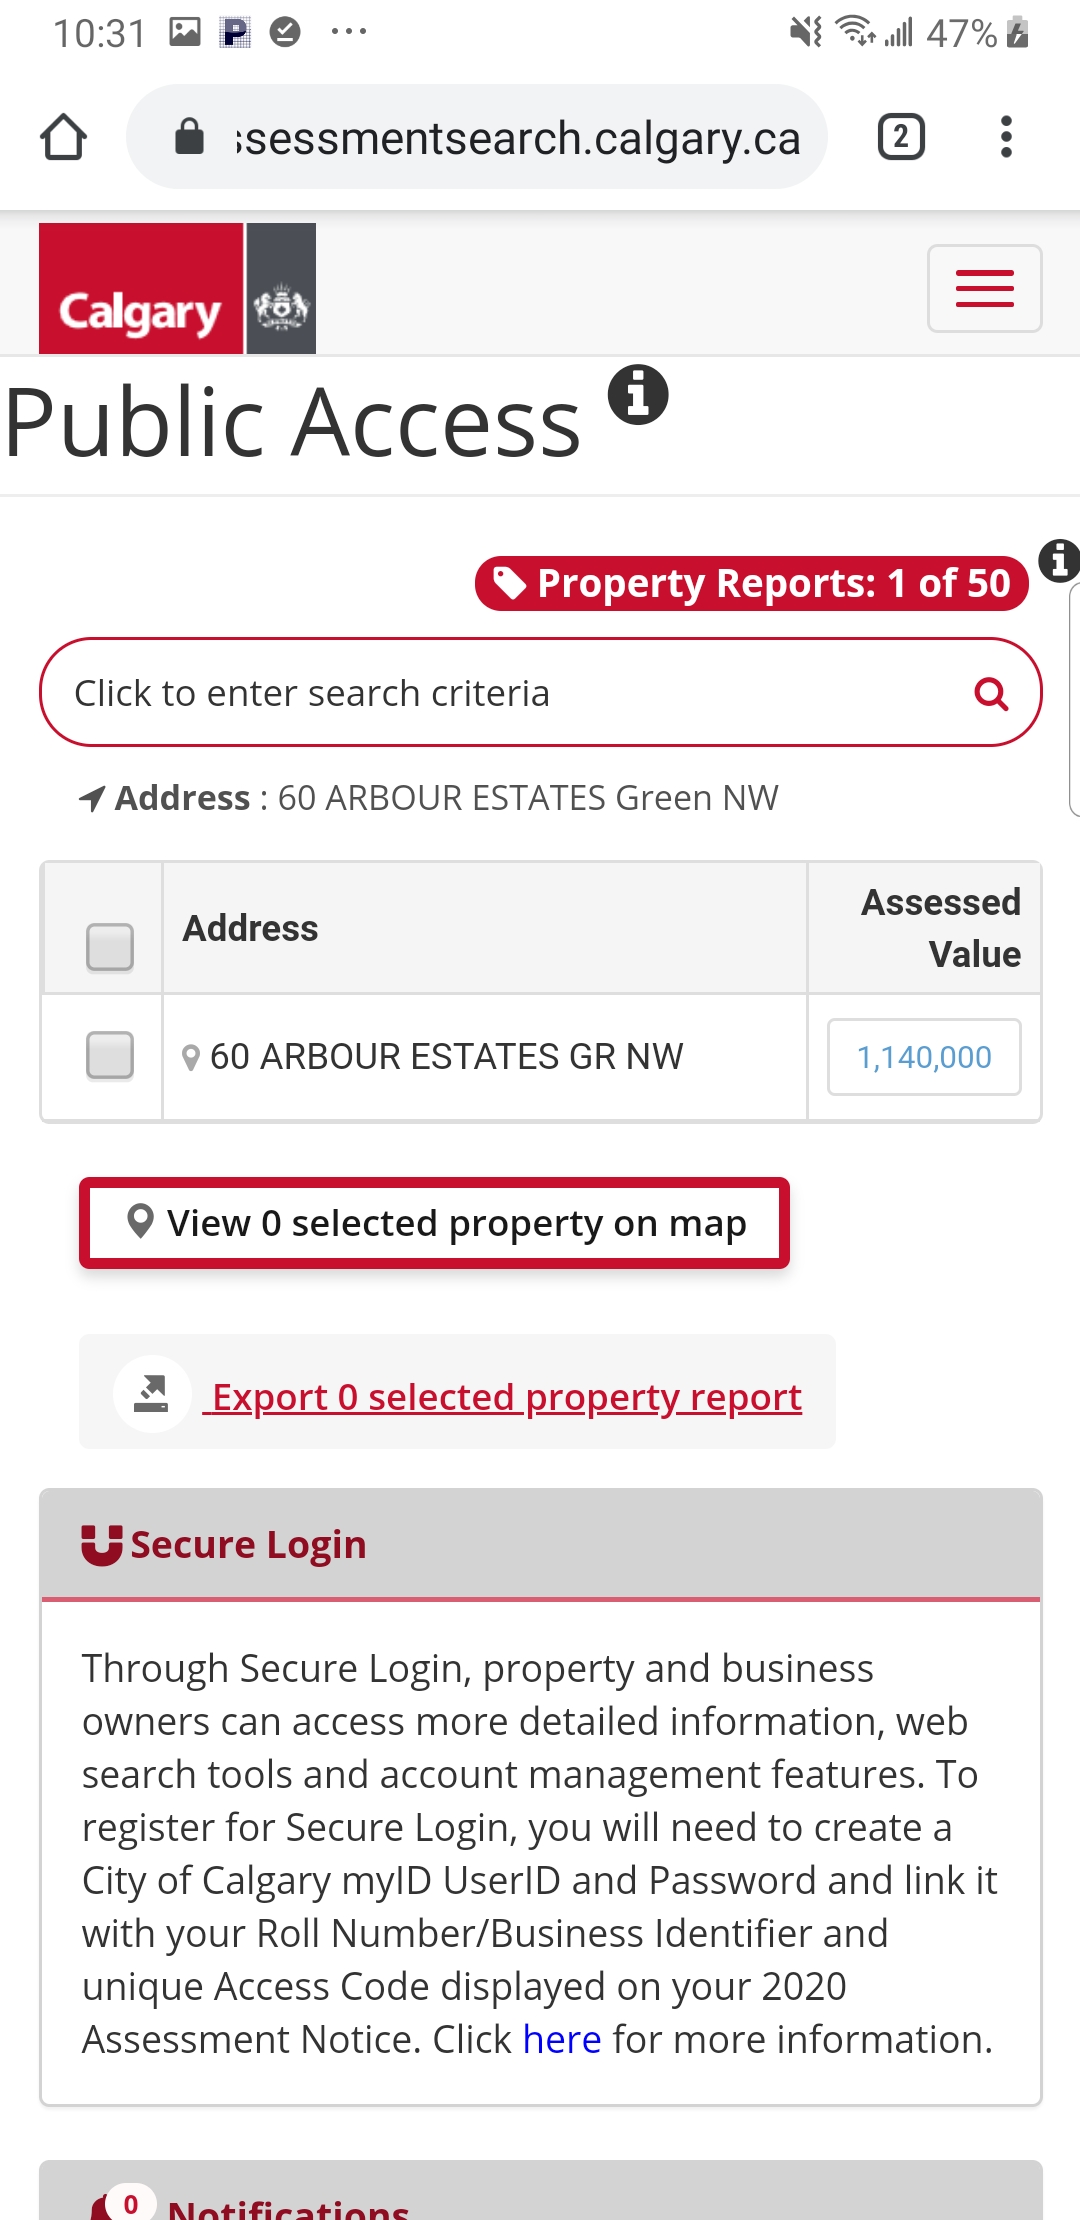Tap info icon next to Property Reports
Screen dimensions: 1080x2220
click(x=1058, y=560)
